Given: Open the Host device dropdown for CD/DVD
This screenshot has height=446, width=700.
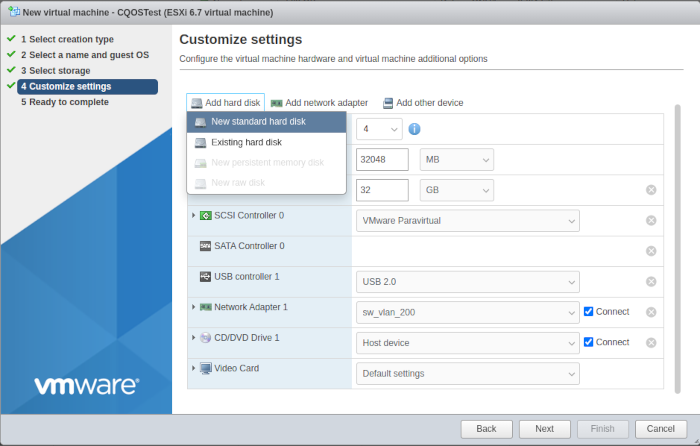Looking at the screenshot, I should pyautogui.click(x=467, y=343).
